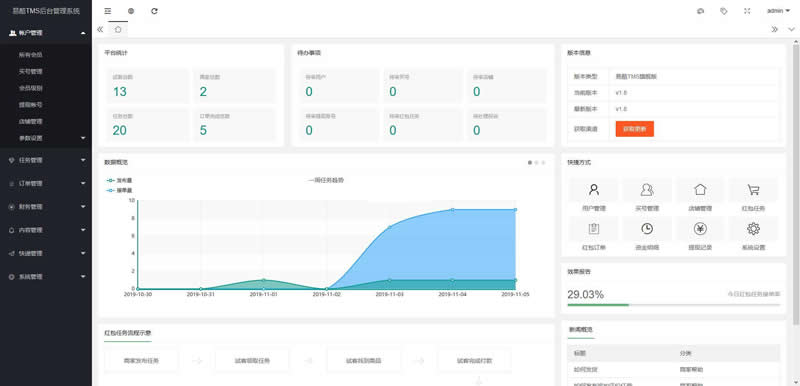Toggle the first chart legend series
The width and height of the screenshot is (800, 386).
(119, 181)
